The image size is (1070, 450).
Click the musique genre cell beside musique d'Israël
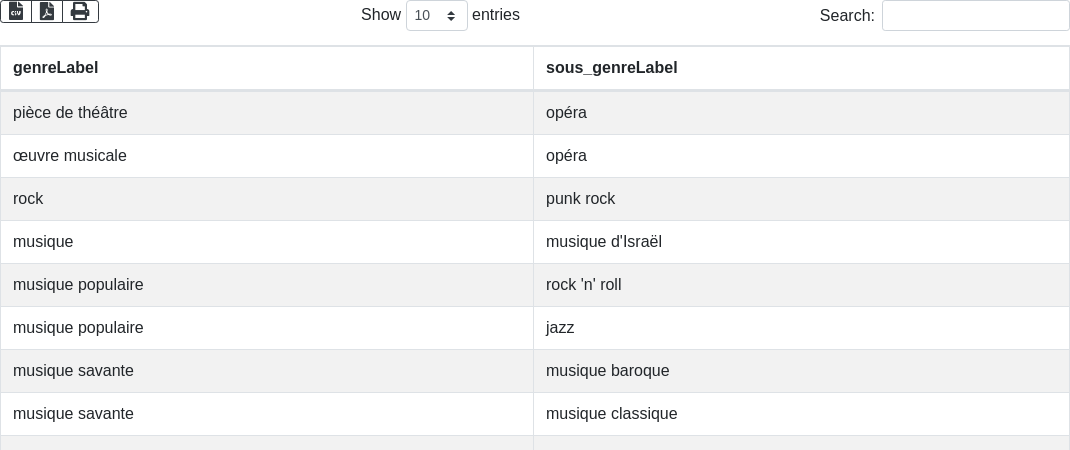tap(267, 242)
